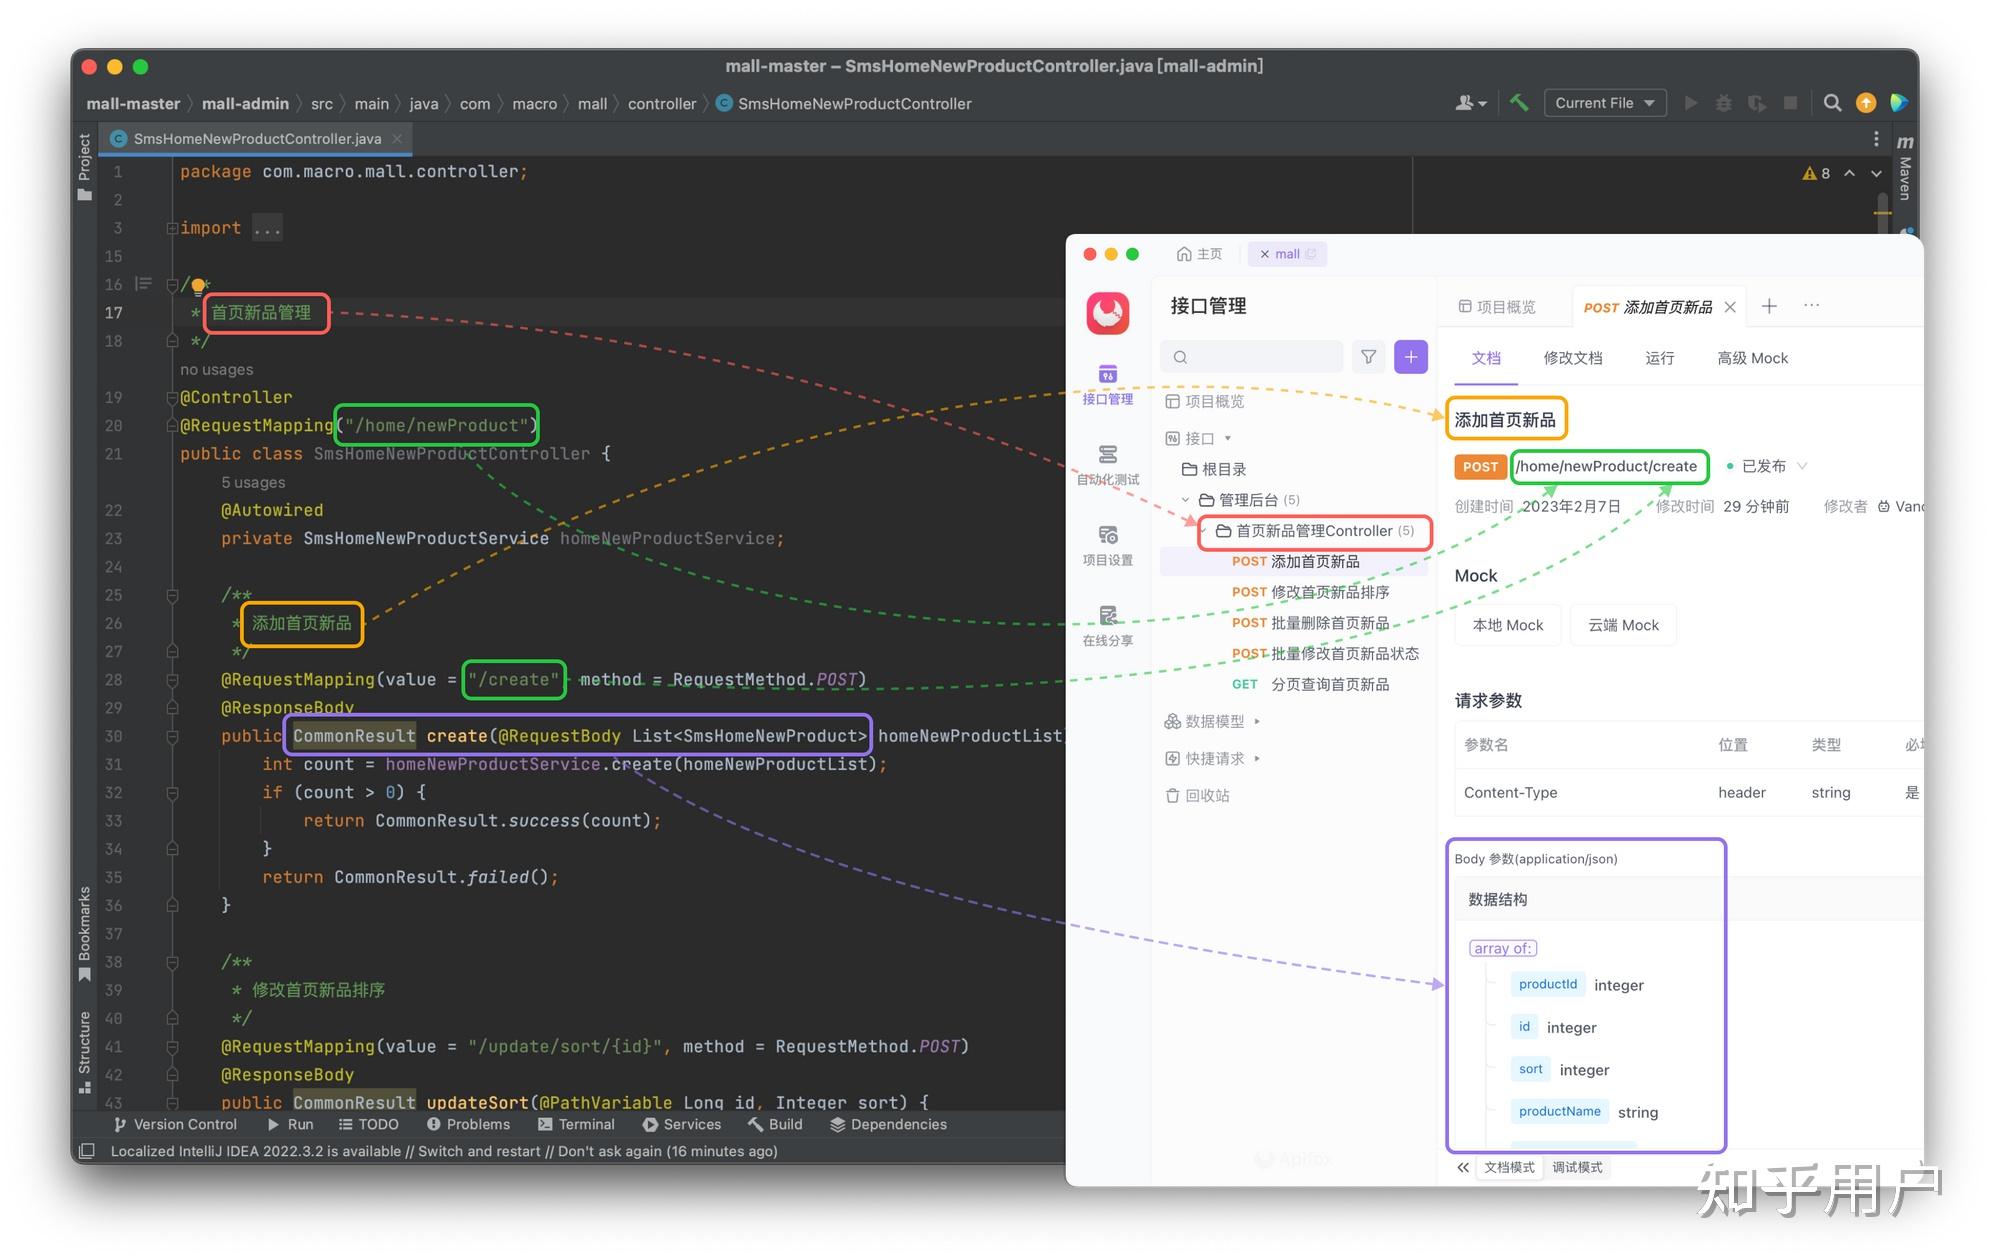2000x1259 pixels.
Task: Click the filter funnel icon in 接口管理
Action: coord(1368,357)
